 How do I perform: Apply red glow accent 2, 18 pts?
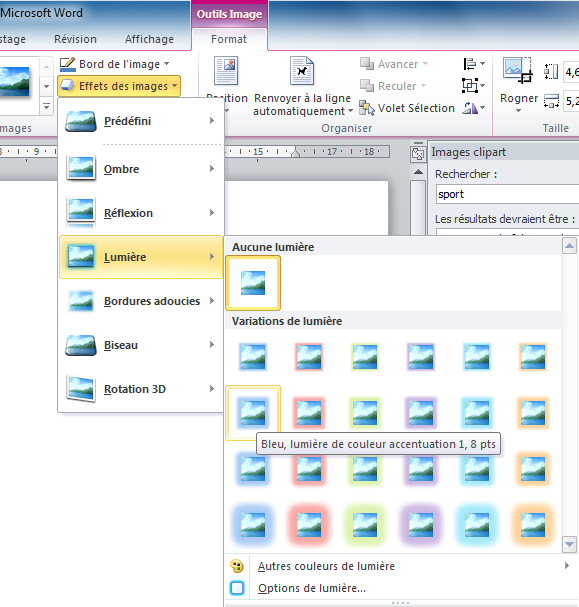[x=309, y=525]
